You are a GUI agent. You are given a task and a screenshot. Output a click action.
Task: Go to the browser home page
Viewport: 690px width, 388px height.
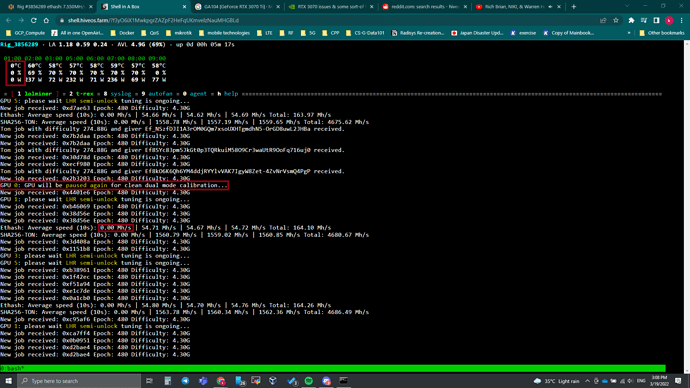pos(46,20)
